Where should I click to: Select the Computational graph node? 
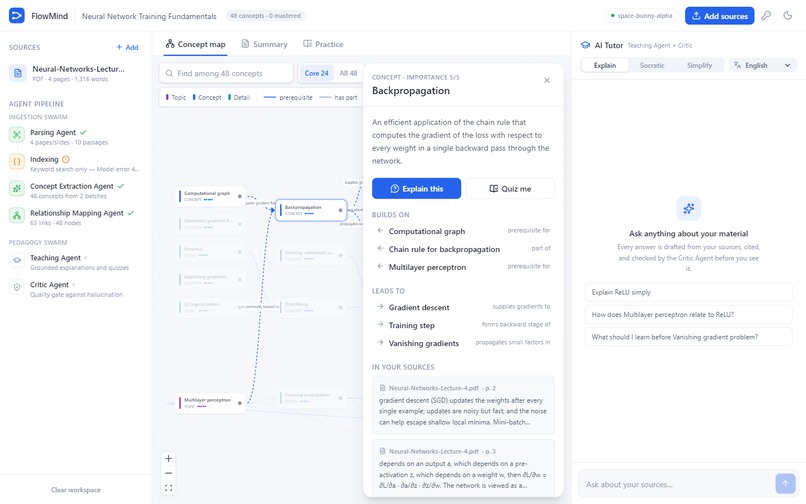[x=210, y=196]
